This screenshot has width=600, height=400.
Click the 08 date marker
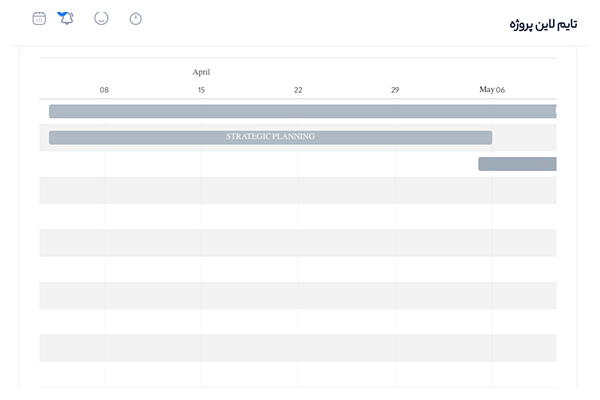pyautogui.click(x=104, y=90)
